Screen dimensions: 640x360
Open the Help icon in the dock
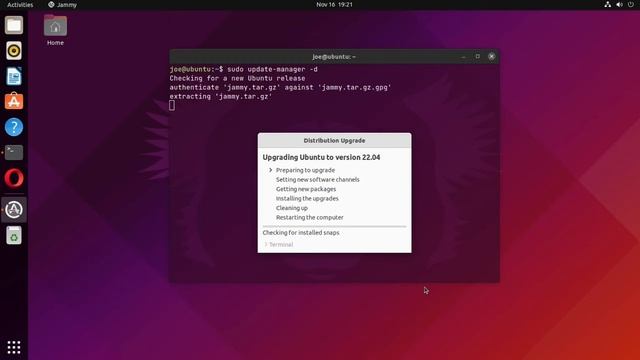pos(14,127)
